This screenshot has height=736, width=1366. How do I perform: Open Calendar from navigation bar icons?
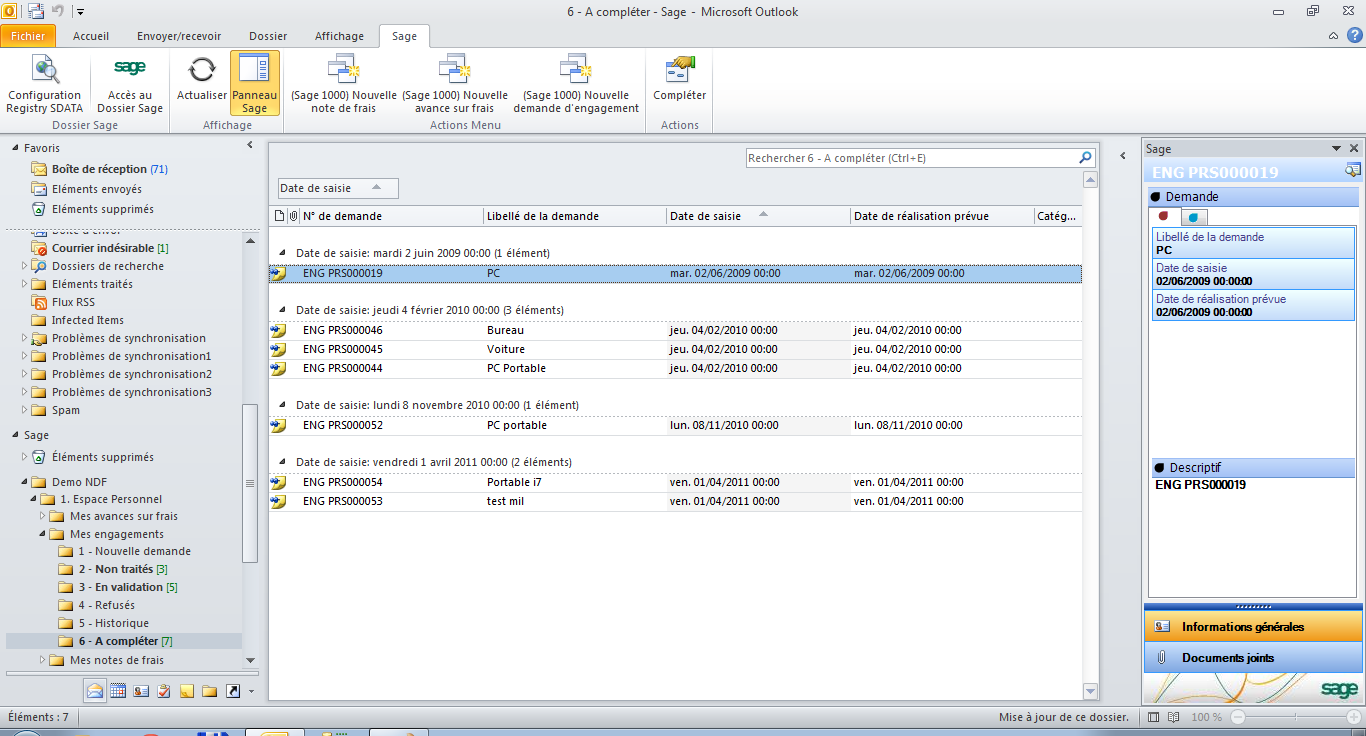pyautogui.click(x=118, y=690)
